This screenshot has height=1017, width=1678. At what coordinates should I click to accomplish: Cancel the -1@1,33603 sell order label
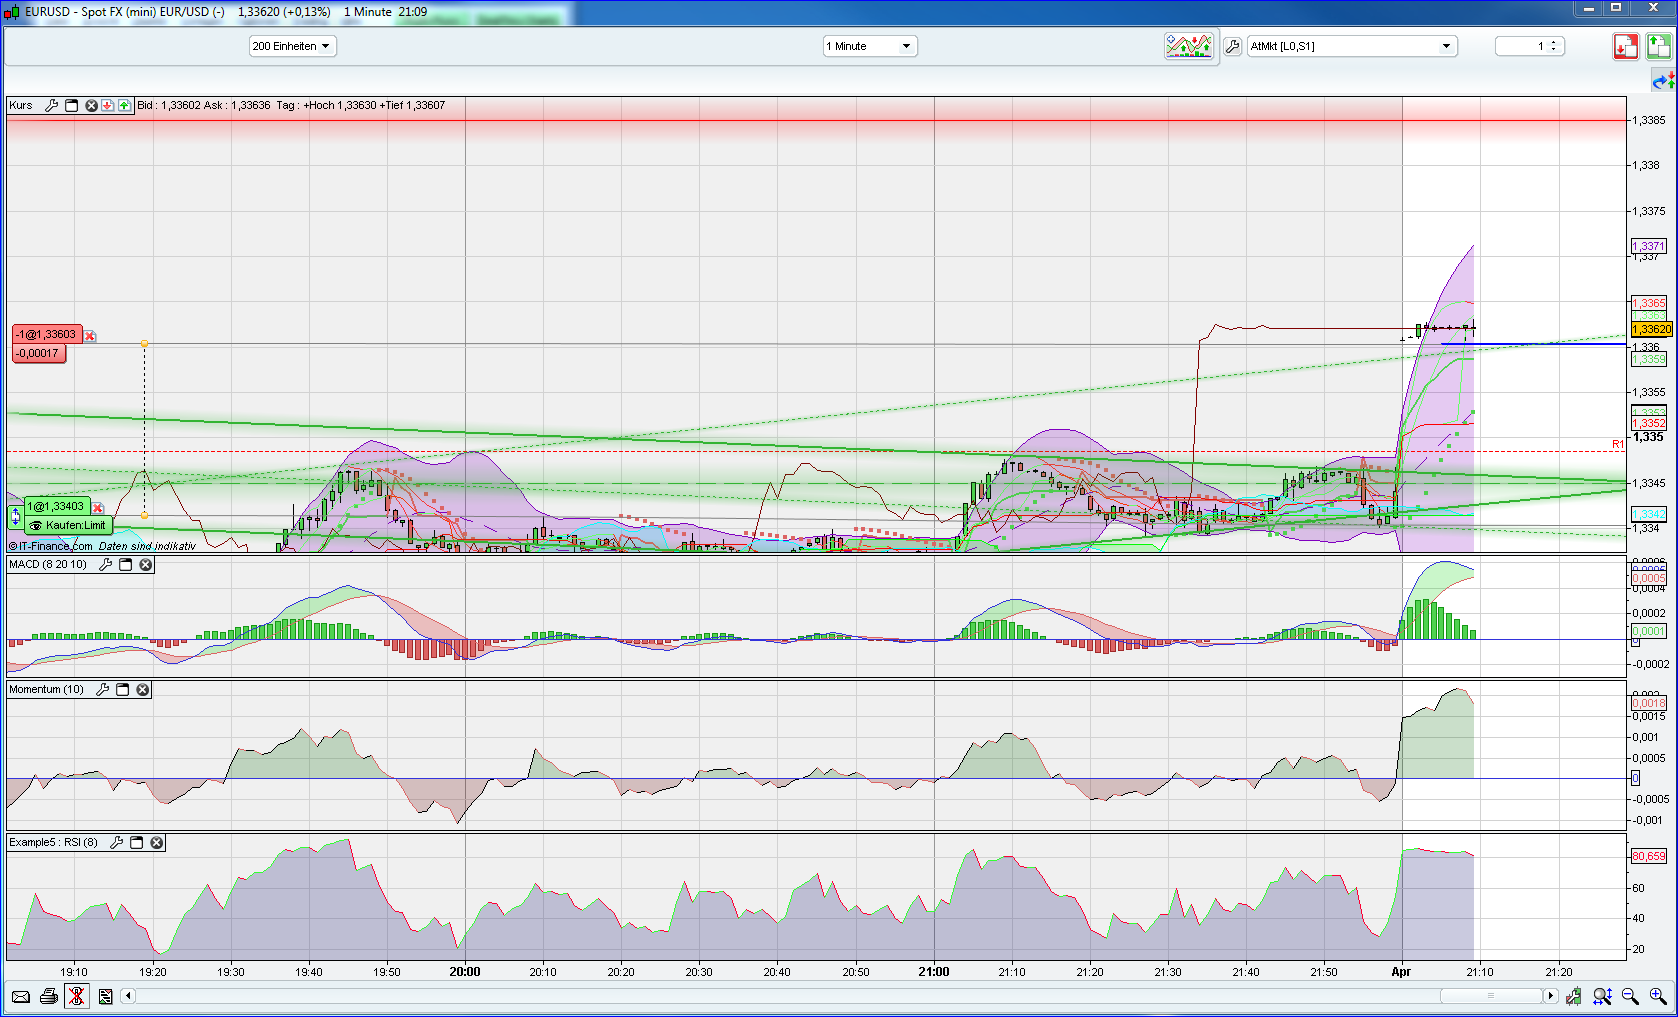tap(90, 336)
